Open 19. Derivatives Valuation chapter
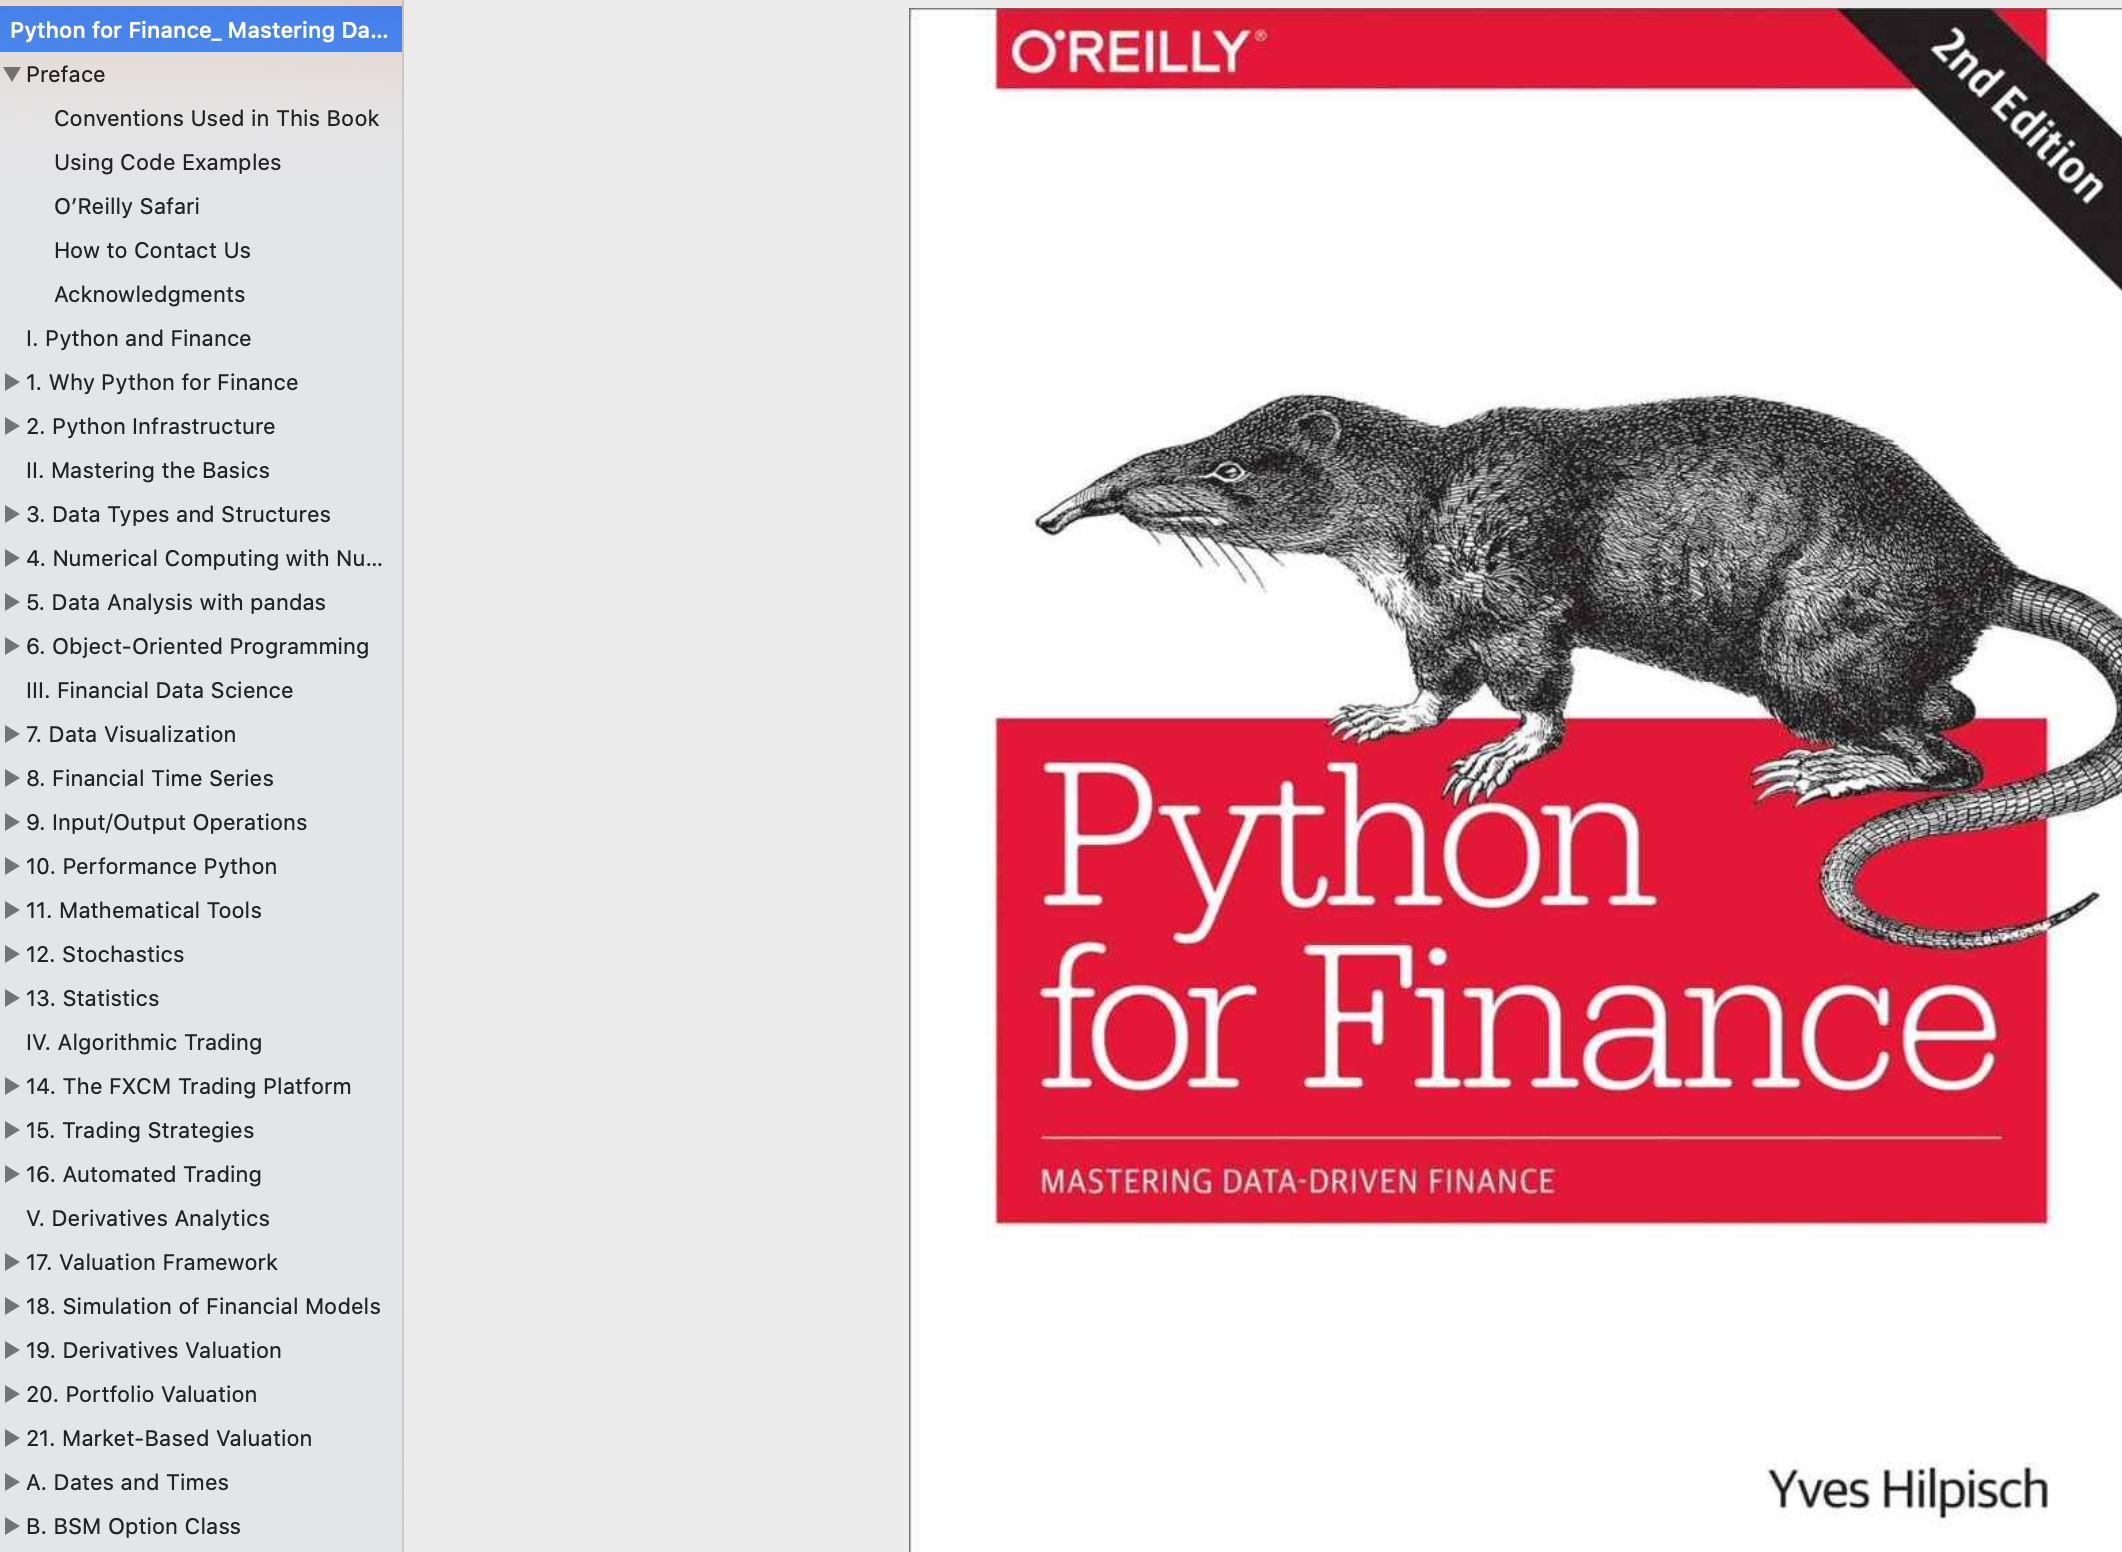Screen dimensions: 2122x1552 (x=153, y=1350)
